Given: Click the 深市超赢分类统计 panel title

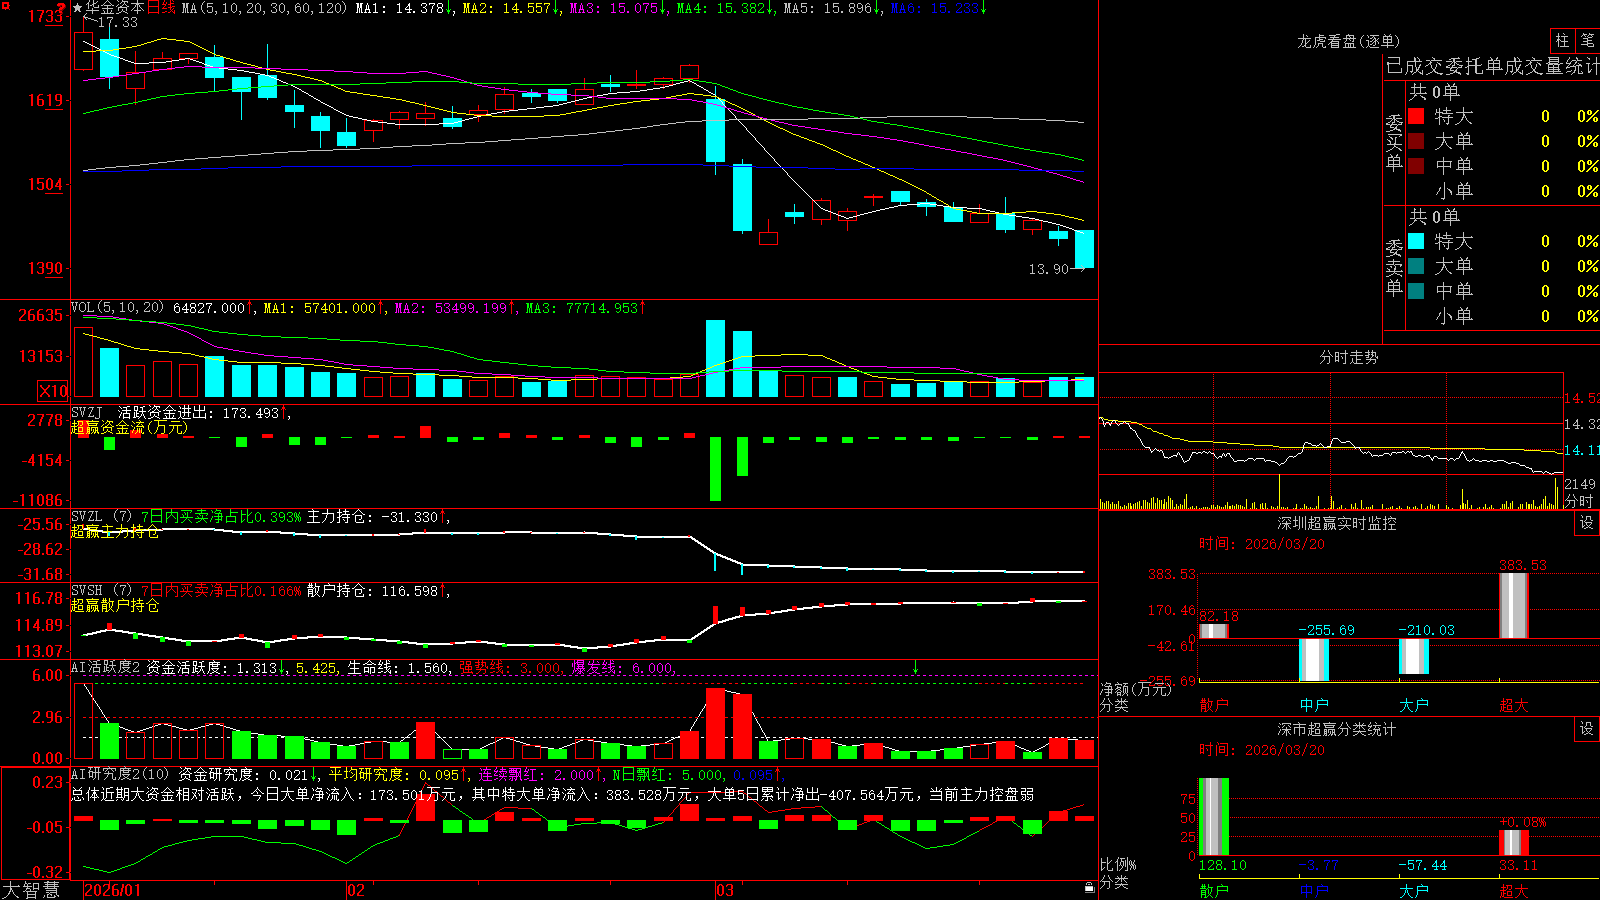Looking at the screenshot, I should point(1337,729).
